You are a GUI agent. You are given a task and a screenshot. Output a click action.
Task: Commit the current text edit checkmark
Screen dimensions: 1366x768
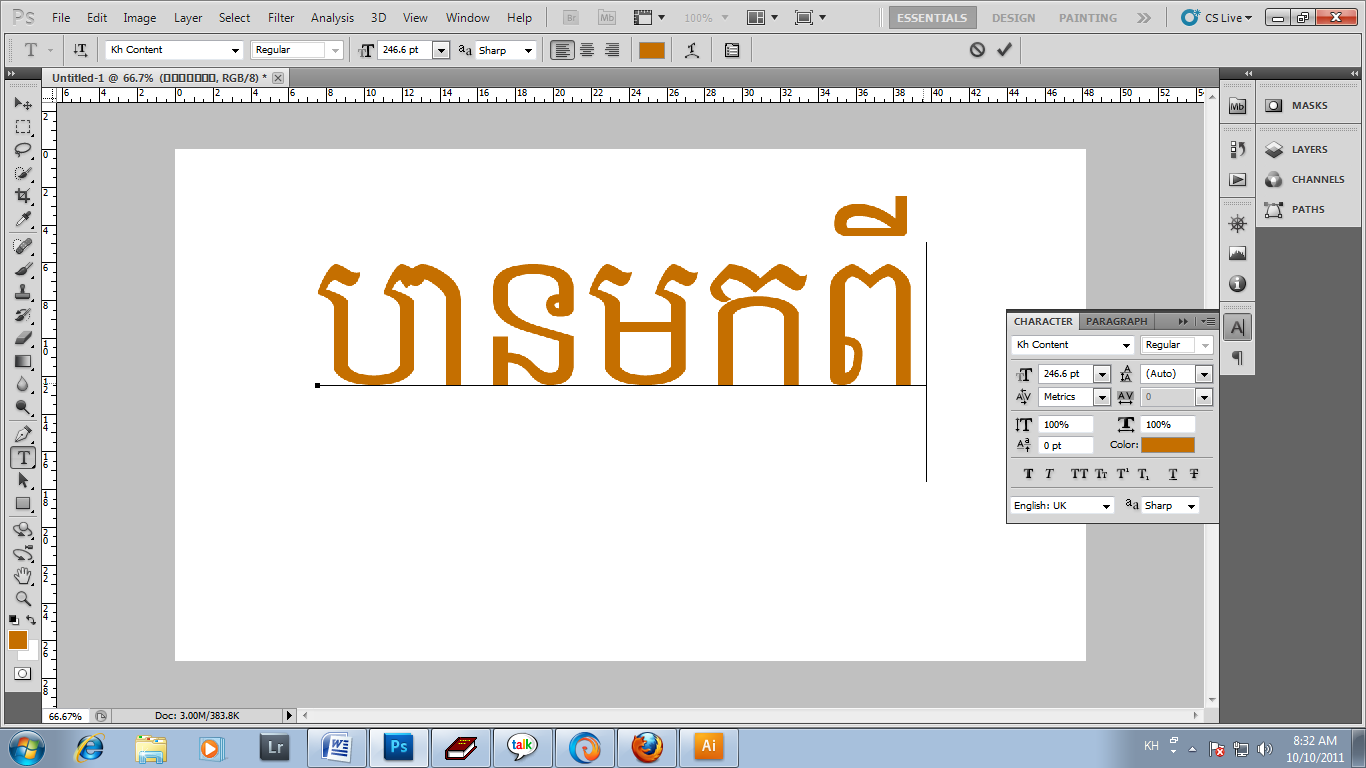tap(1004, 50)
